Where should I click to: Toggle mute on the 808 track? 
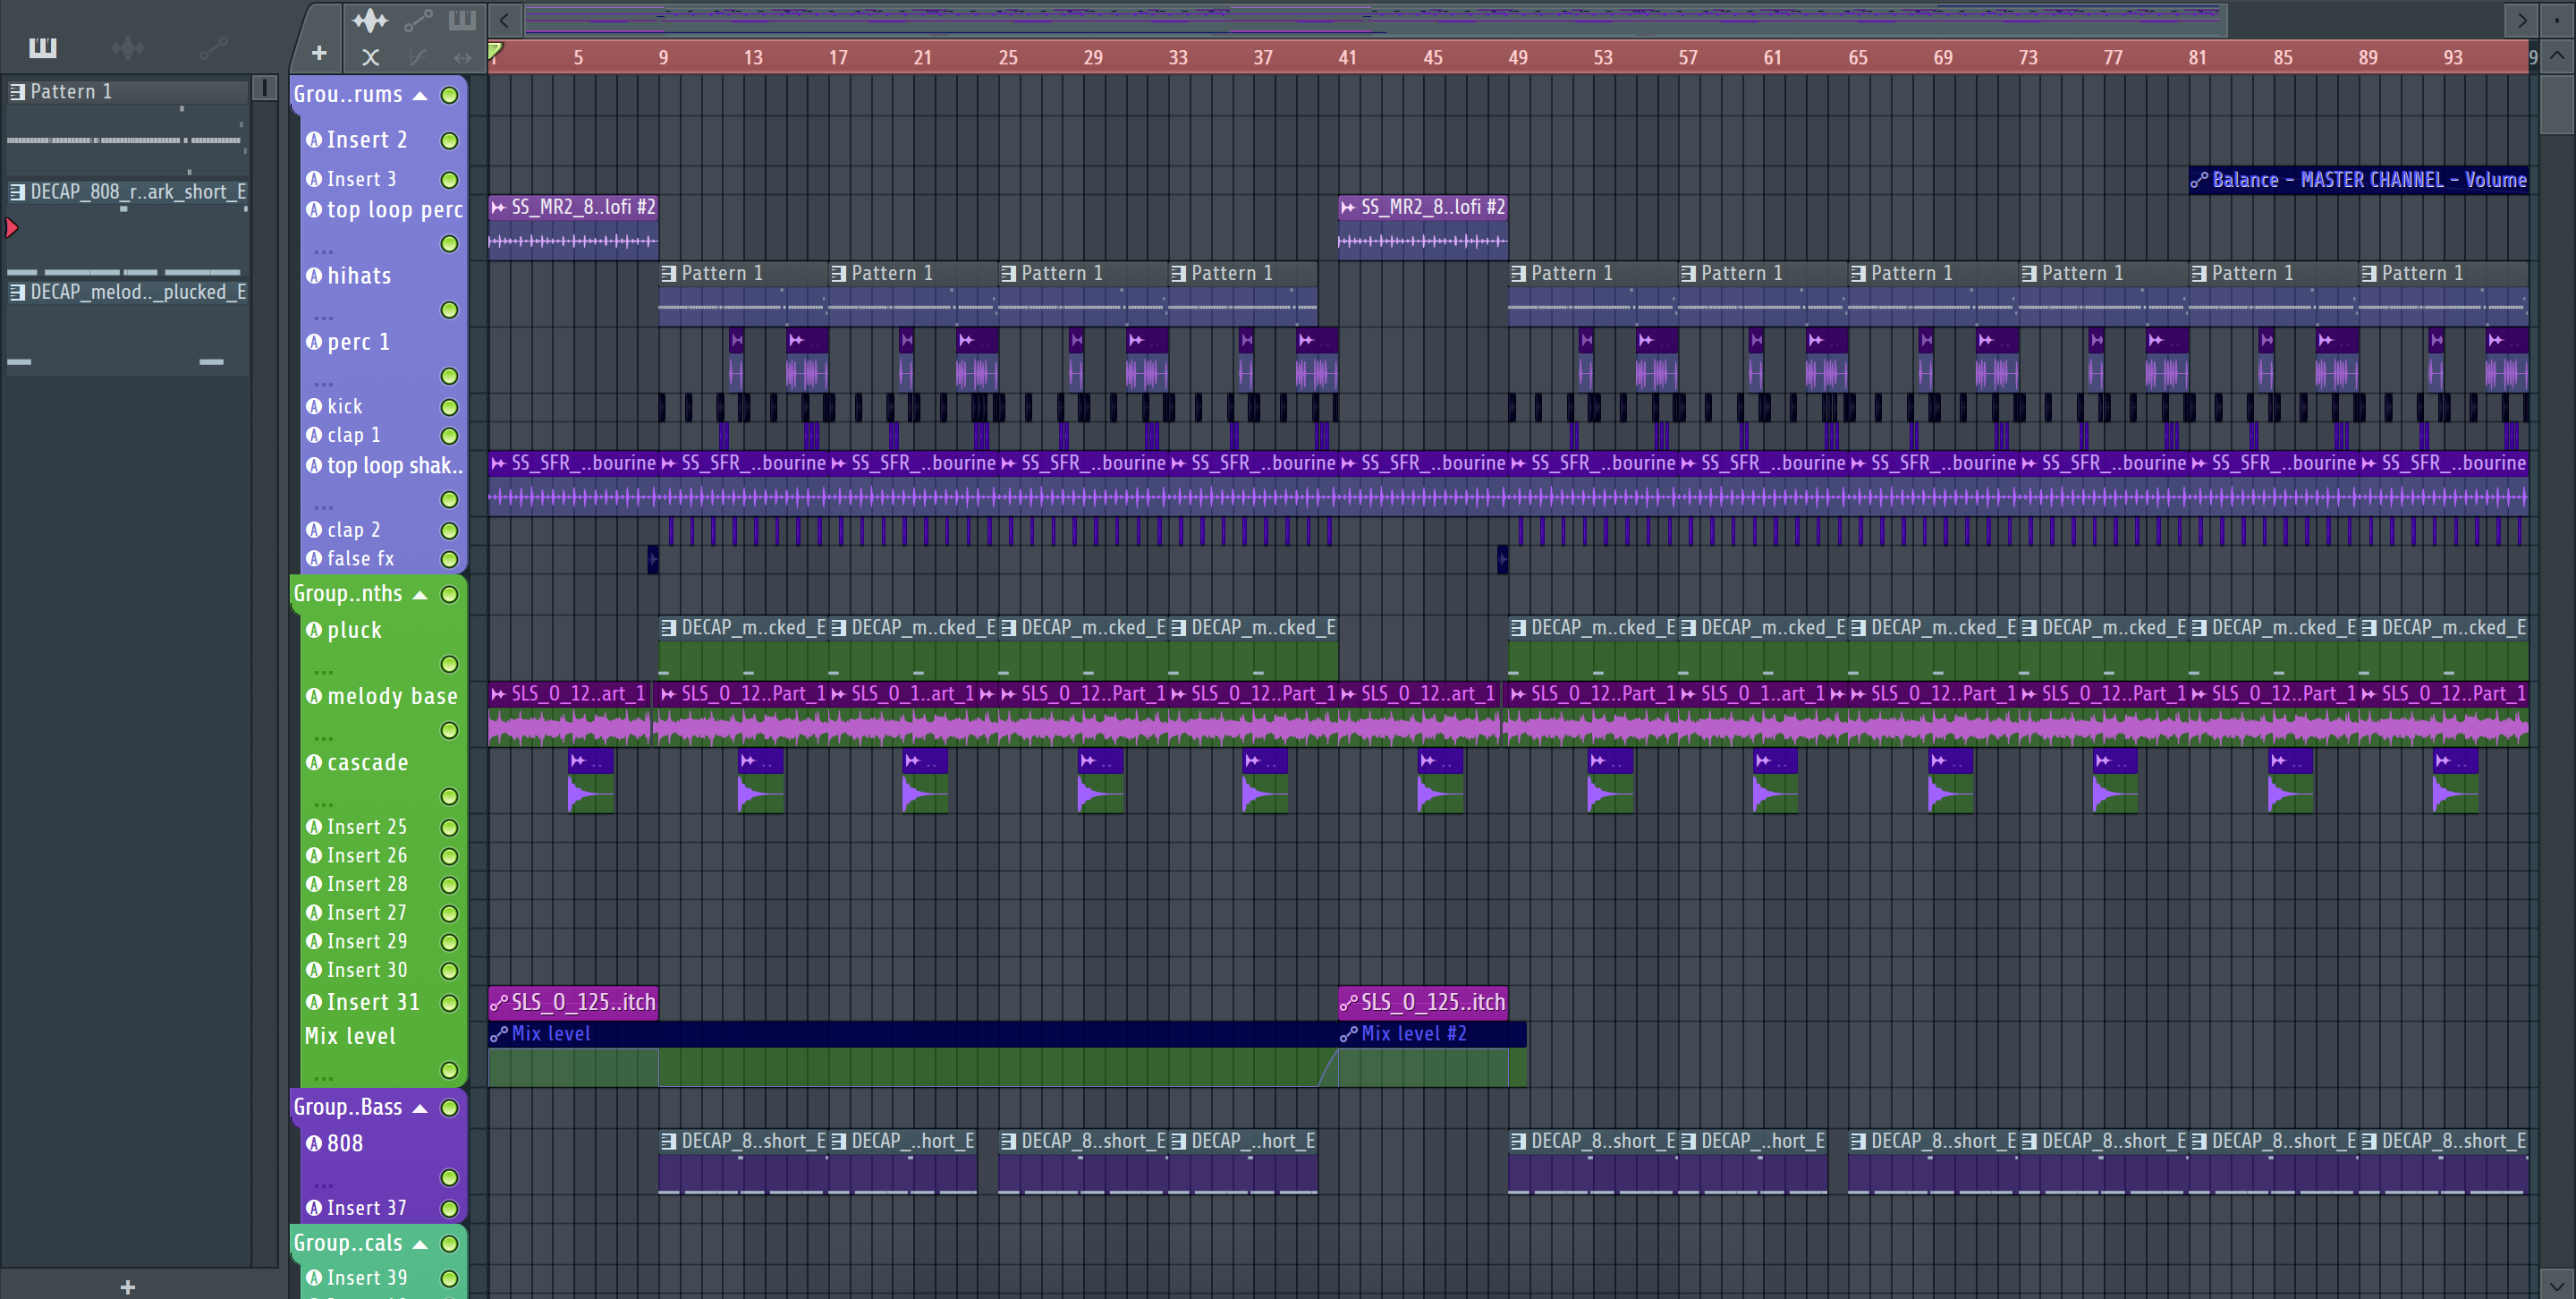[450, 1177]
